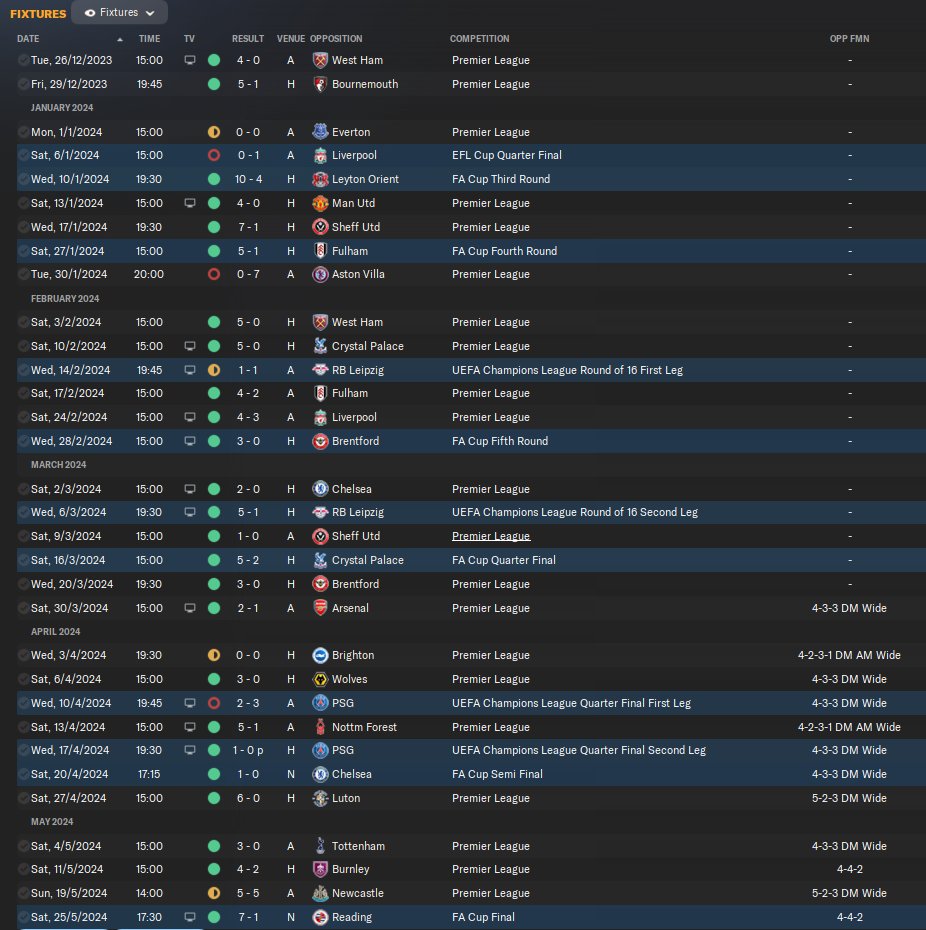Click the green win indicator for Luton match
The width and height of the screenshot is (926, 930).
214,798
